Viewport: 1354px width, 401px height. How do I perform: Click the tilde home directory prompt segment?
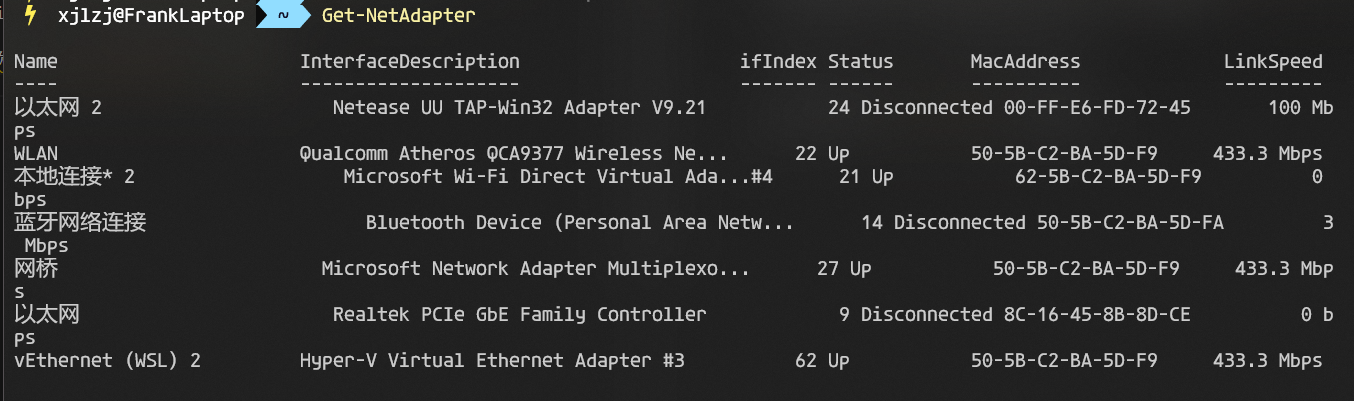coord(284,16)
